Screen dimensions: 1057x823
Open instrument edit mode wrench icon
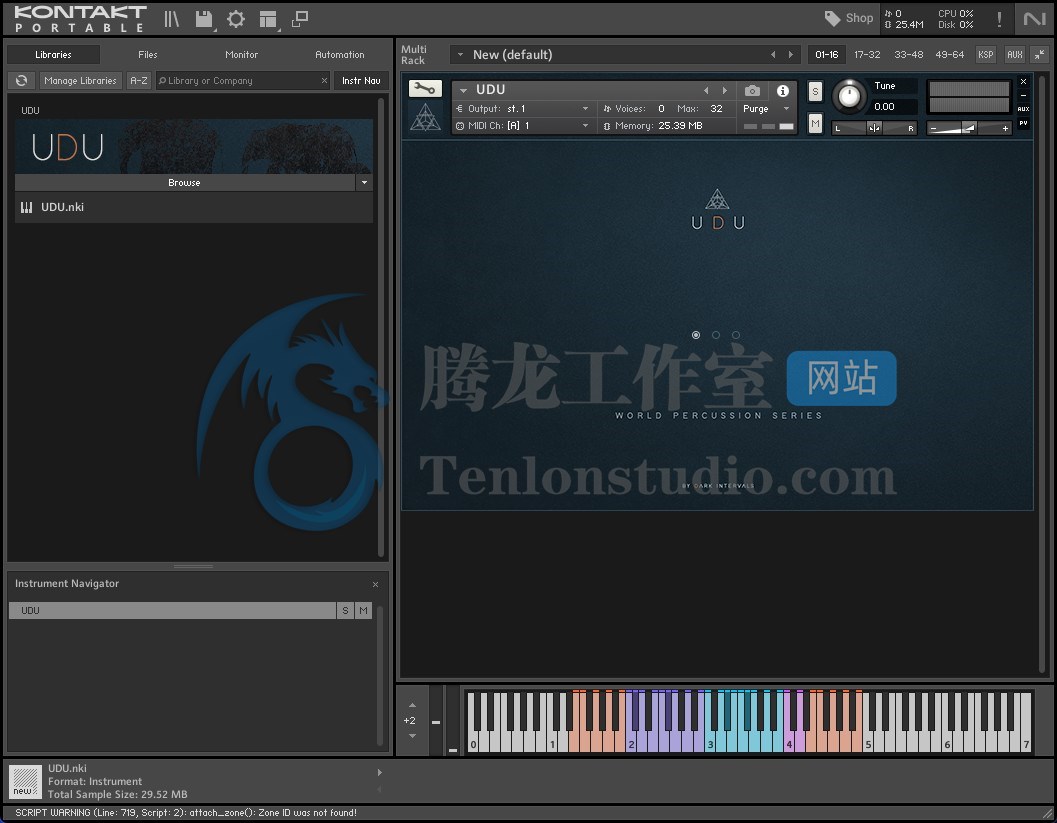(425, 88)
